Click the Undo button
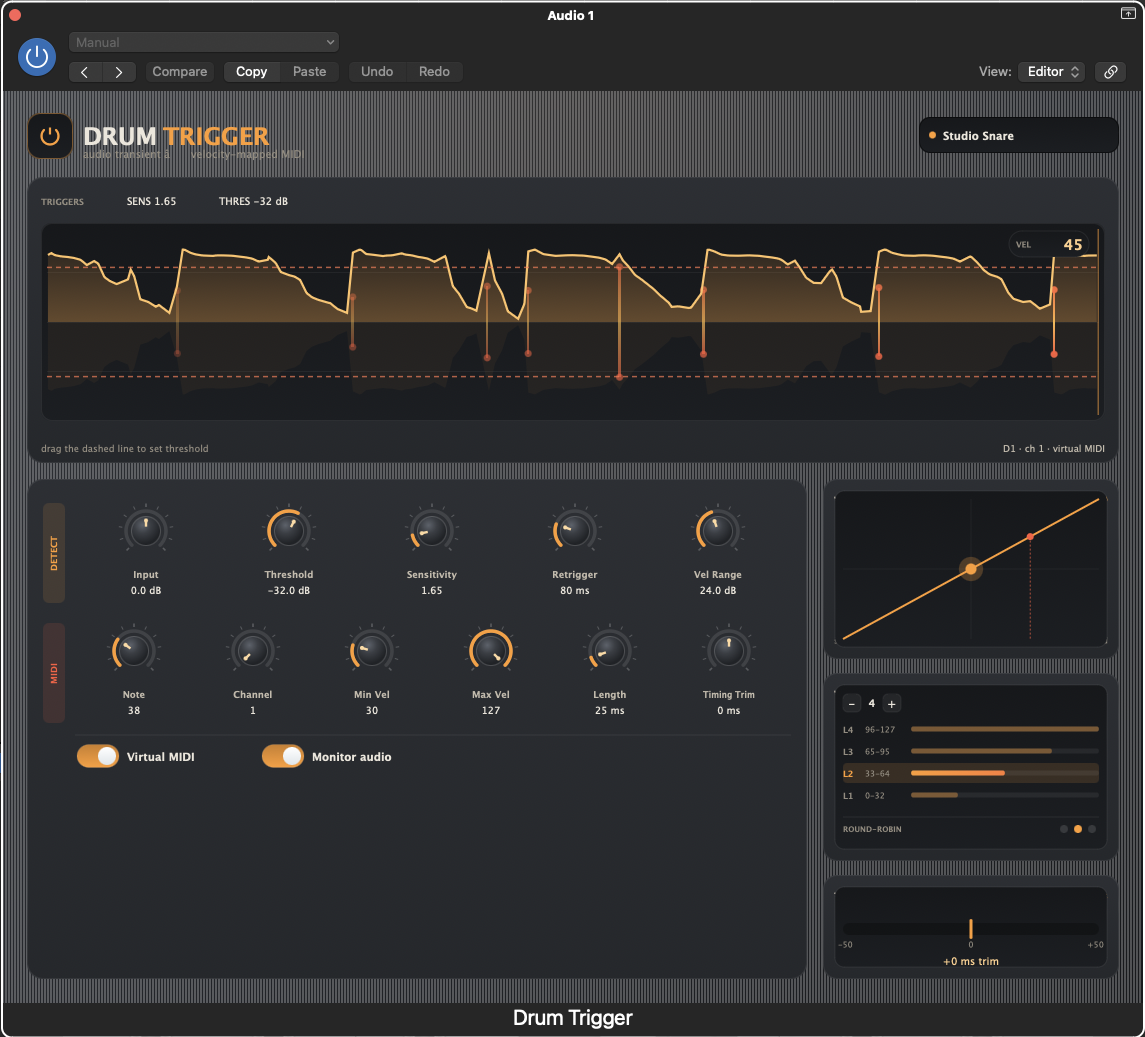The width and height of the screenshot is (1145, 1037). pos(377,72)
